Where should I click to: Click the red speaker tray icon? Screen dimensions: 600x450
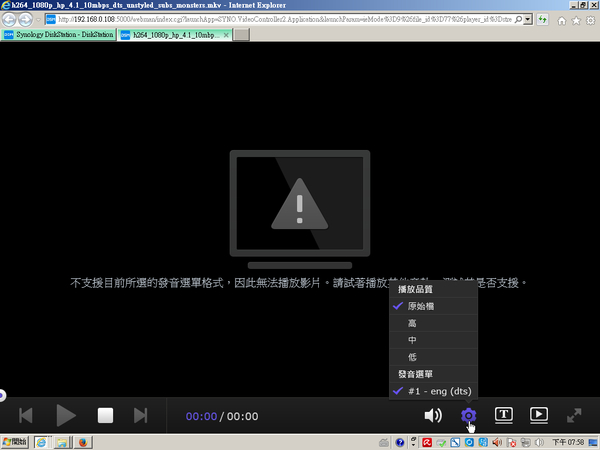click(x=497, y=443)
